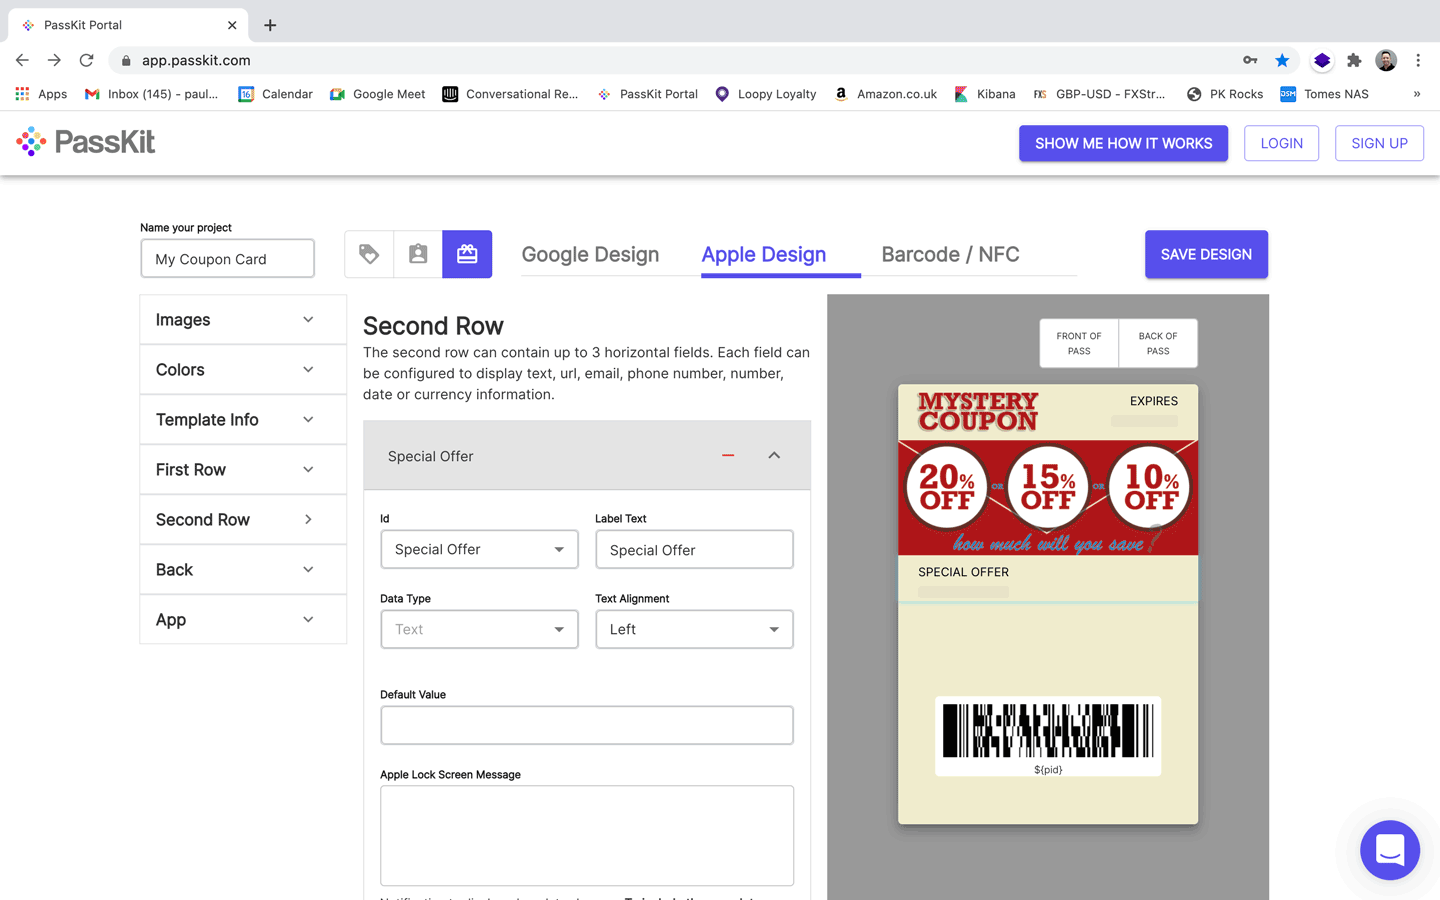Go forward in browser history

pos(54,60)
